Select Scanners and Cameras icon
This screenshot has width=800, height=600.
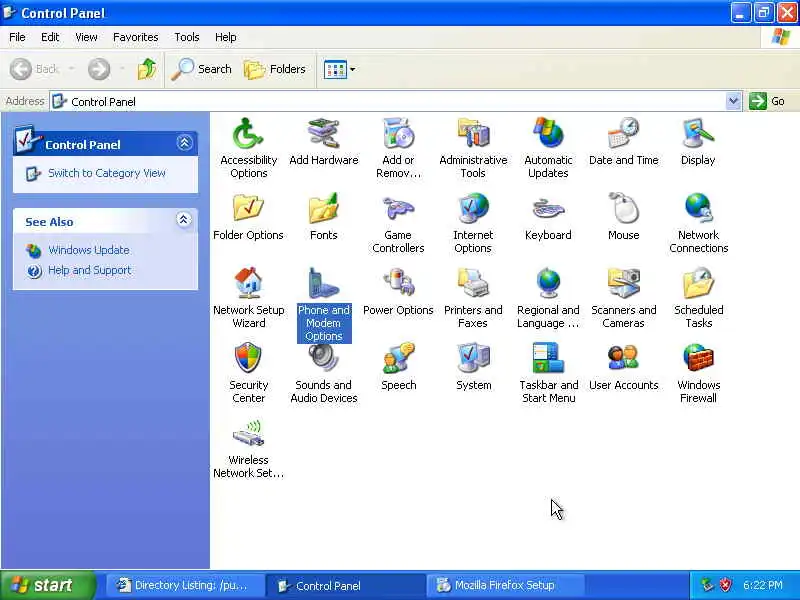pyautogui.click(x=623, y=298)
